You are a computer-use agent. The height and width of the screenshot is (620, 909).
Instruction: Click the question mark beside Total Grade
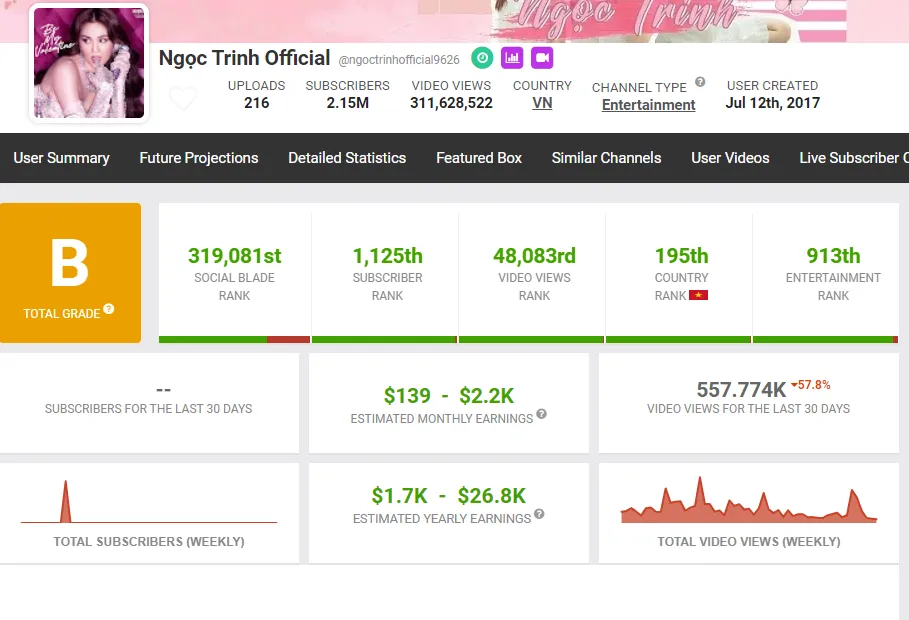(x=109, y=309)
